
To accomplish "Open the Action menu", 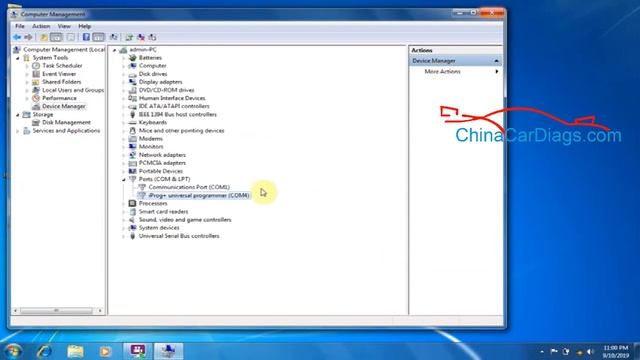I will coord(41,26).
